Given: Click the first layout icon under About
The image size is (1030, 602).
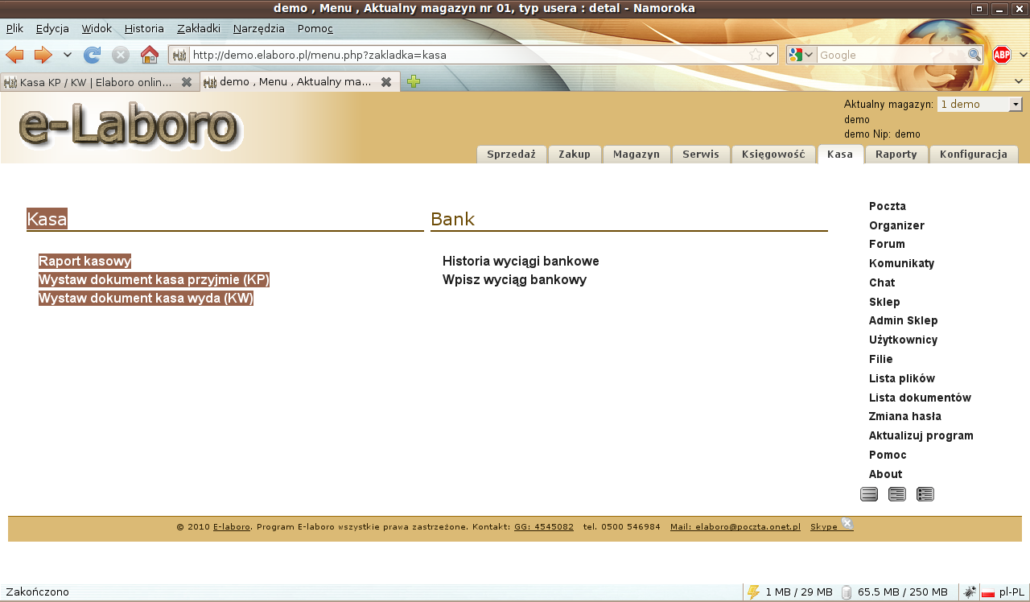Looking at the screenshot, I should (x=869, y=494).
